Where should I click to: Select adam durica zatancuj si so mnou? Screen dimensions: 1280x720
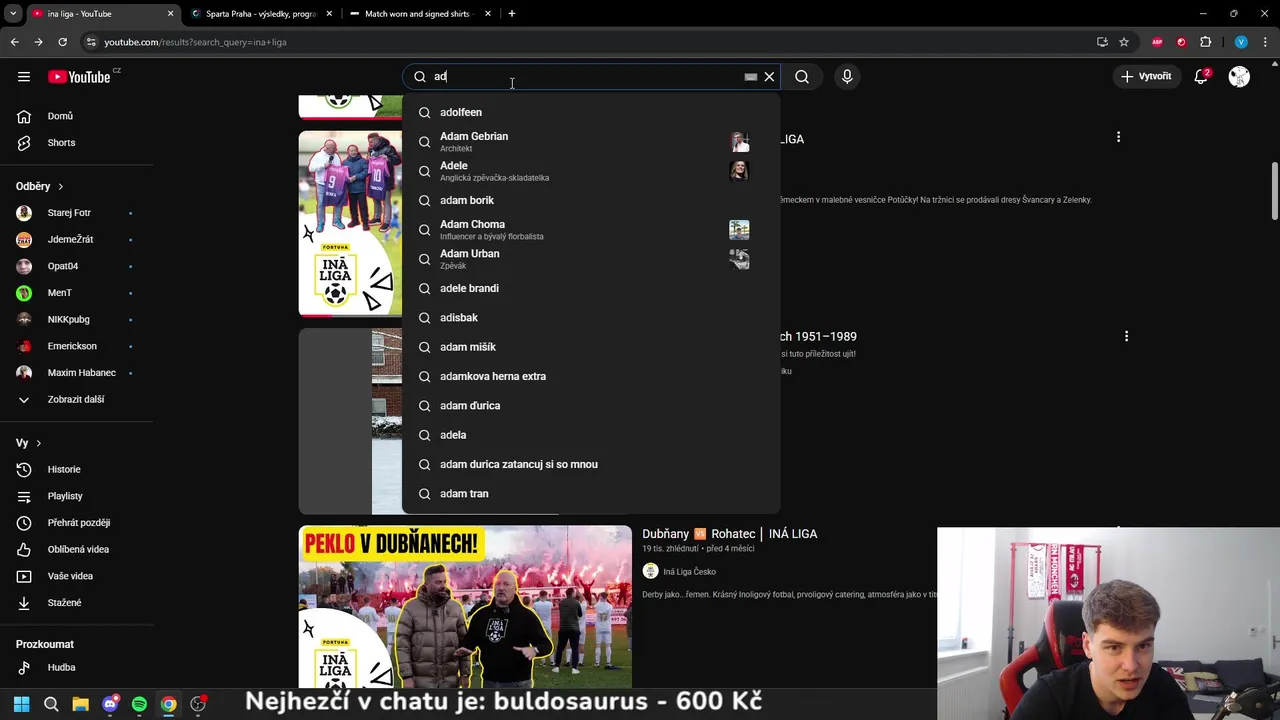[591, 464]
